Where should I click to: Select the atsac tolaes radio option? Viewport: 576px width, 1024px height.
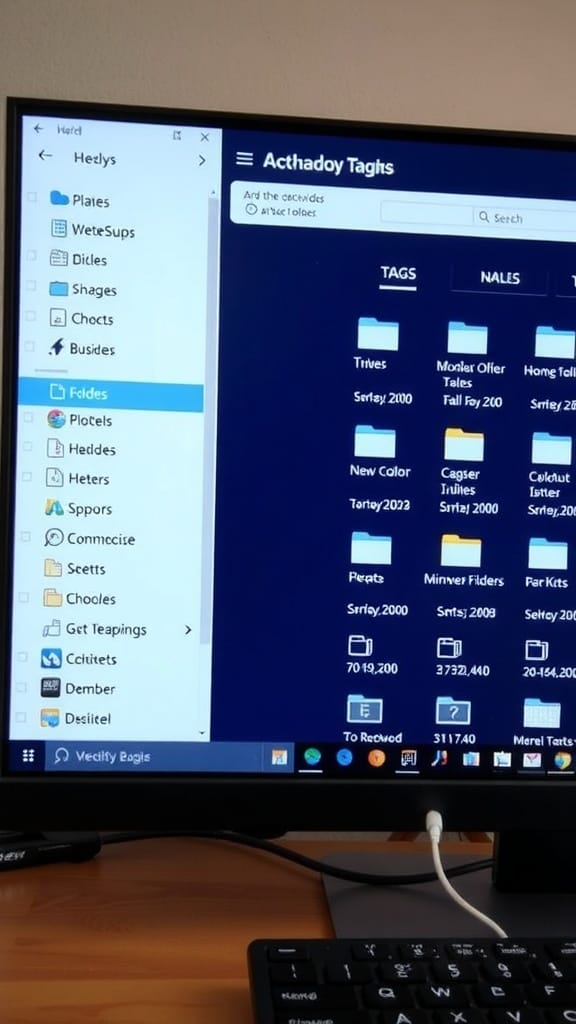click(250, 210)
